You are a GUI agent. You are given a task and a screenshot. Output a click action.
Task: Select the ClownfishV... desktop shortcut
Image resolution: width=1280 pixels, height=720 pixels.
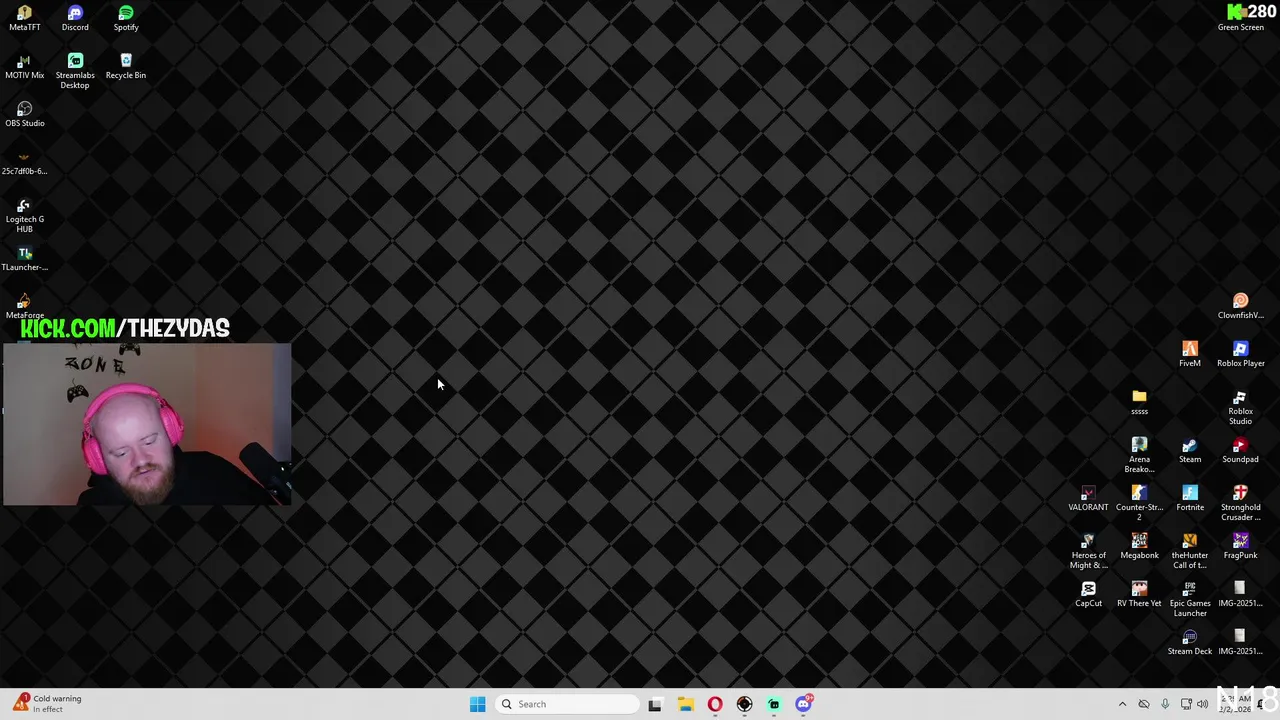1241,306
